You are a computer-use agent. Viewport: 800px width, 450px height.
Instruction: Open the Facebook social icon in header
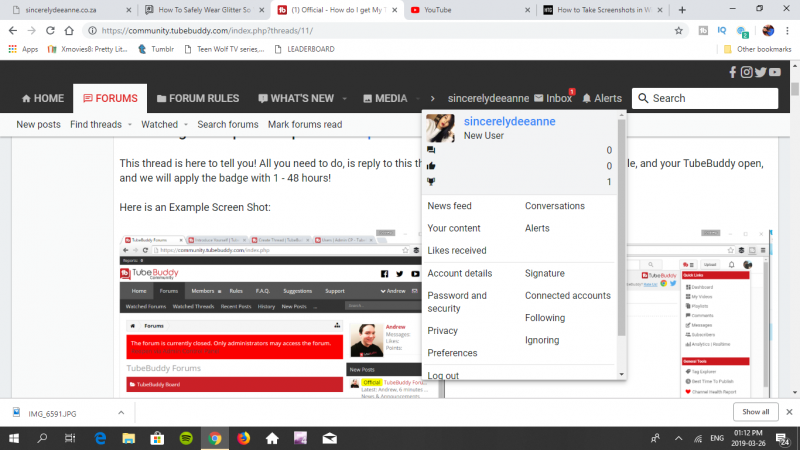(x=733, y=72)
